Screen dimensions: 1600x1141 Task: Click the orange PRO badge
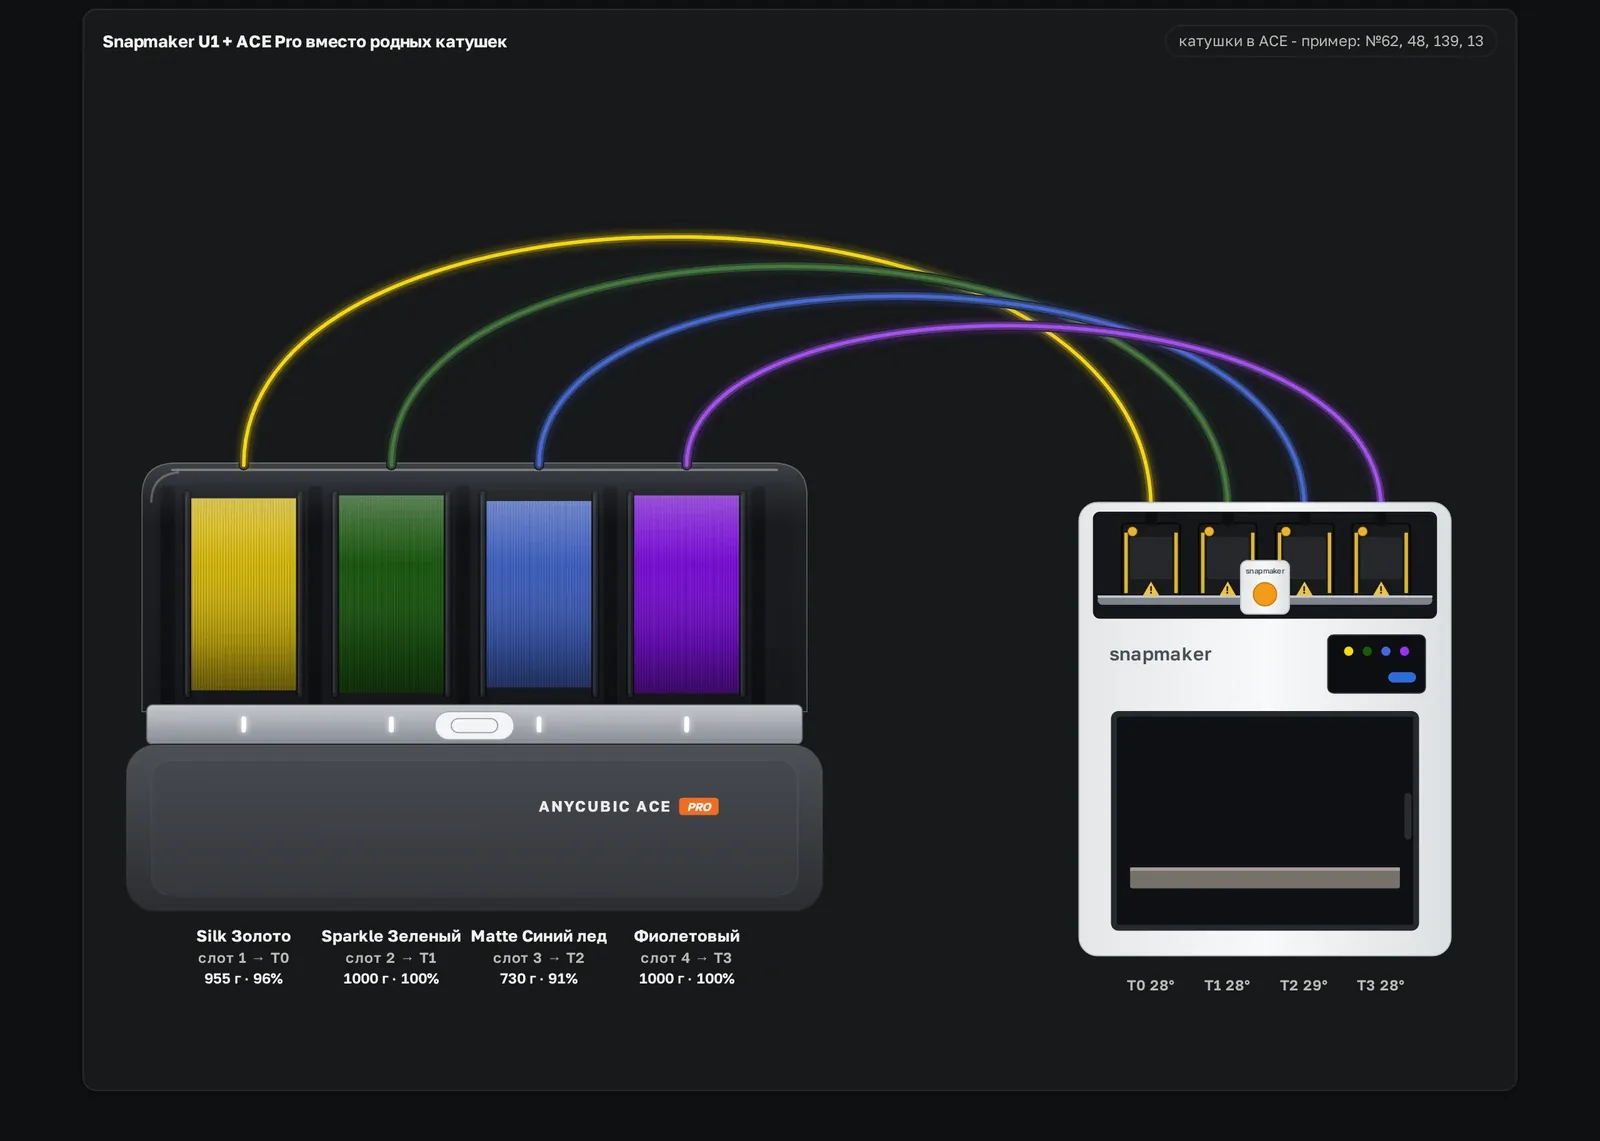click(x=699, y=807)
